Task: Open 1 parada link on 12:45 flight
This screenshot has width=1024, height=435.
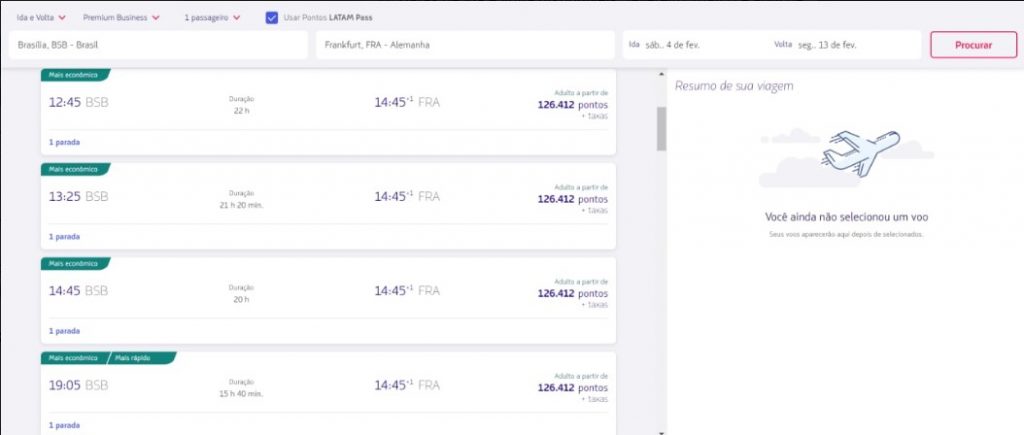Action: click(64, 142)
